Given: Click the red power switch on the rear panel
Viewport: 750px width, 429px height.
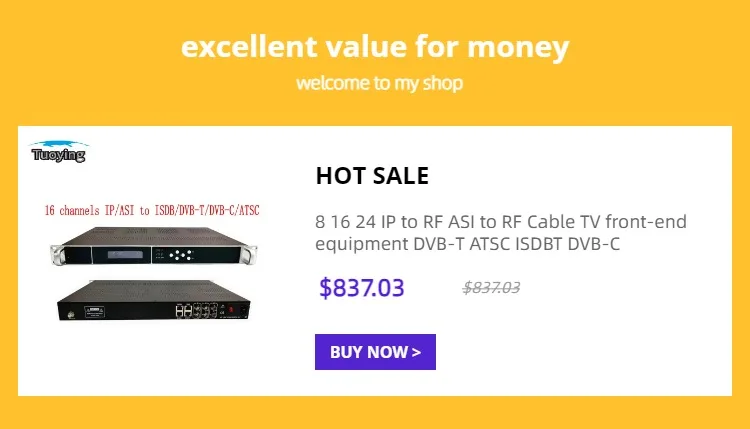Looking at the screenshot, I should (232, 311).
